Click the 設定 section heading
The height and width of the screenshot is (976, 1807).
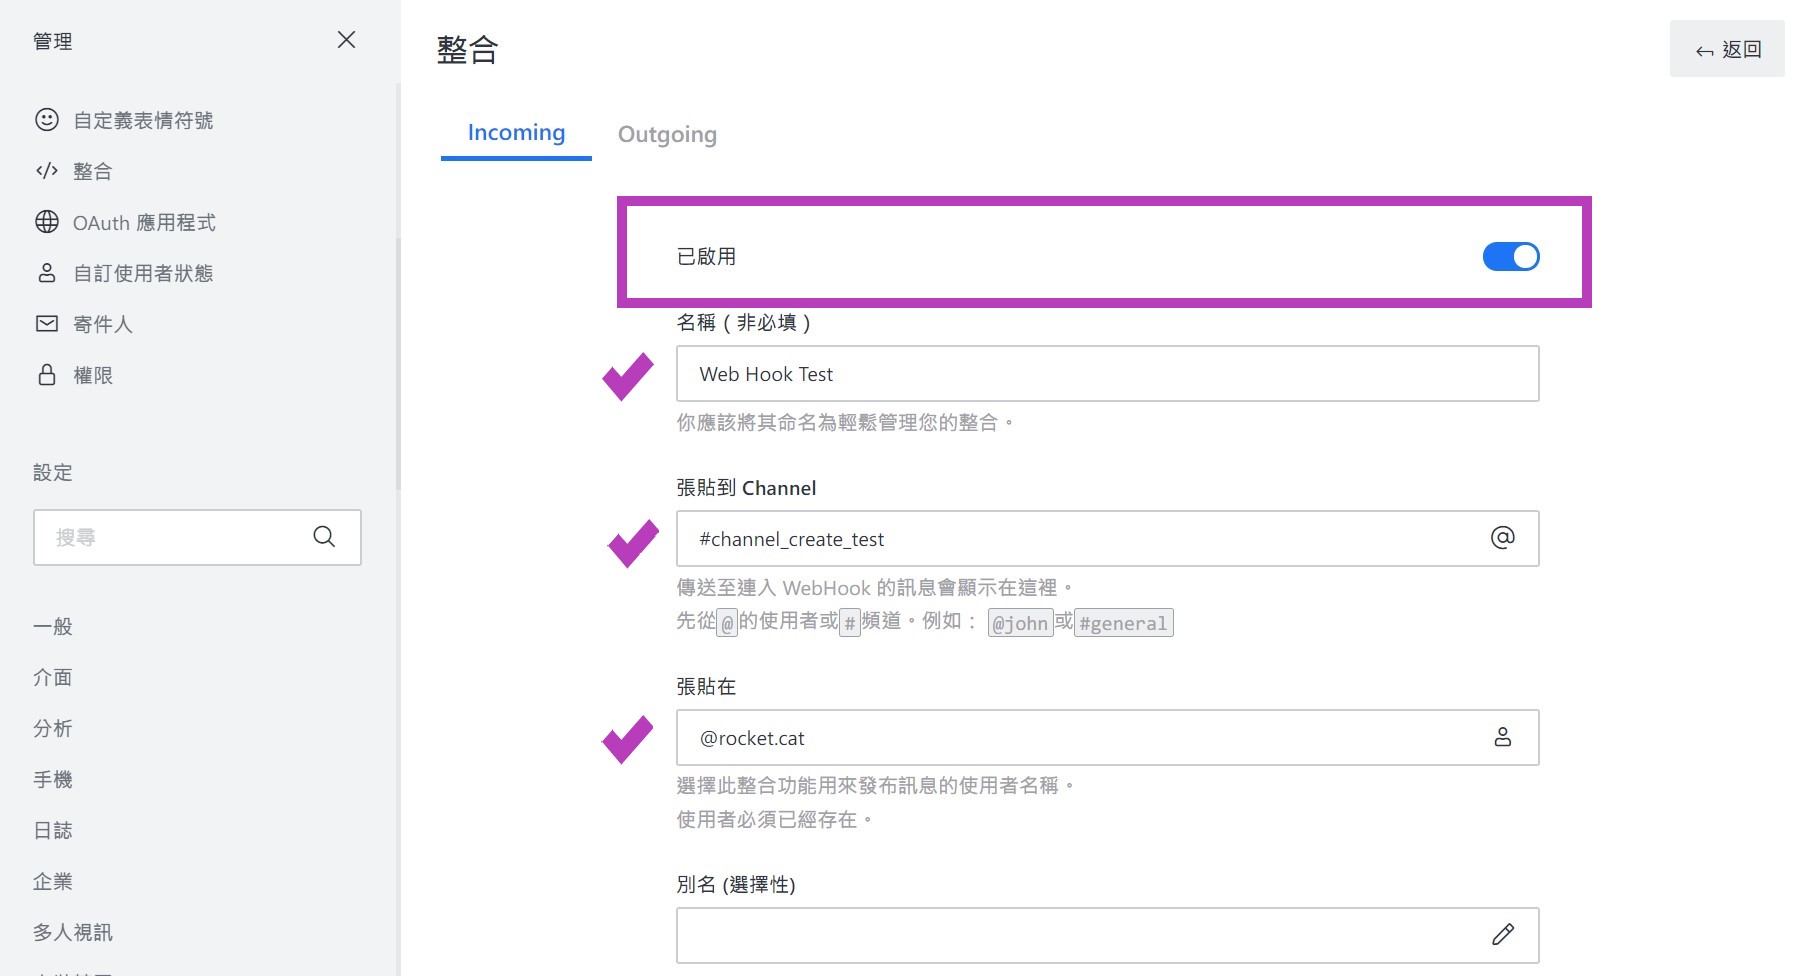click(53, 473)
